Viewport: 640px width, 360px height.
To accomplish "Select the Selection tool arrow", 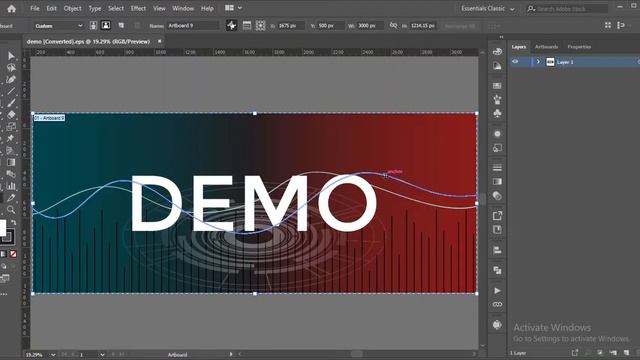I will pyautogui.click(x=11, y=56).
